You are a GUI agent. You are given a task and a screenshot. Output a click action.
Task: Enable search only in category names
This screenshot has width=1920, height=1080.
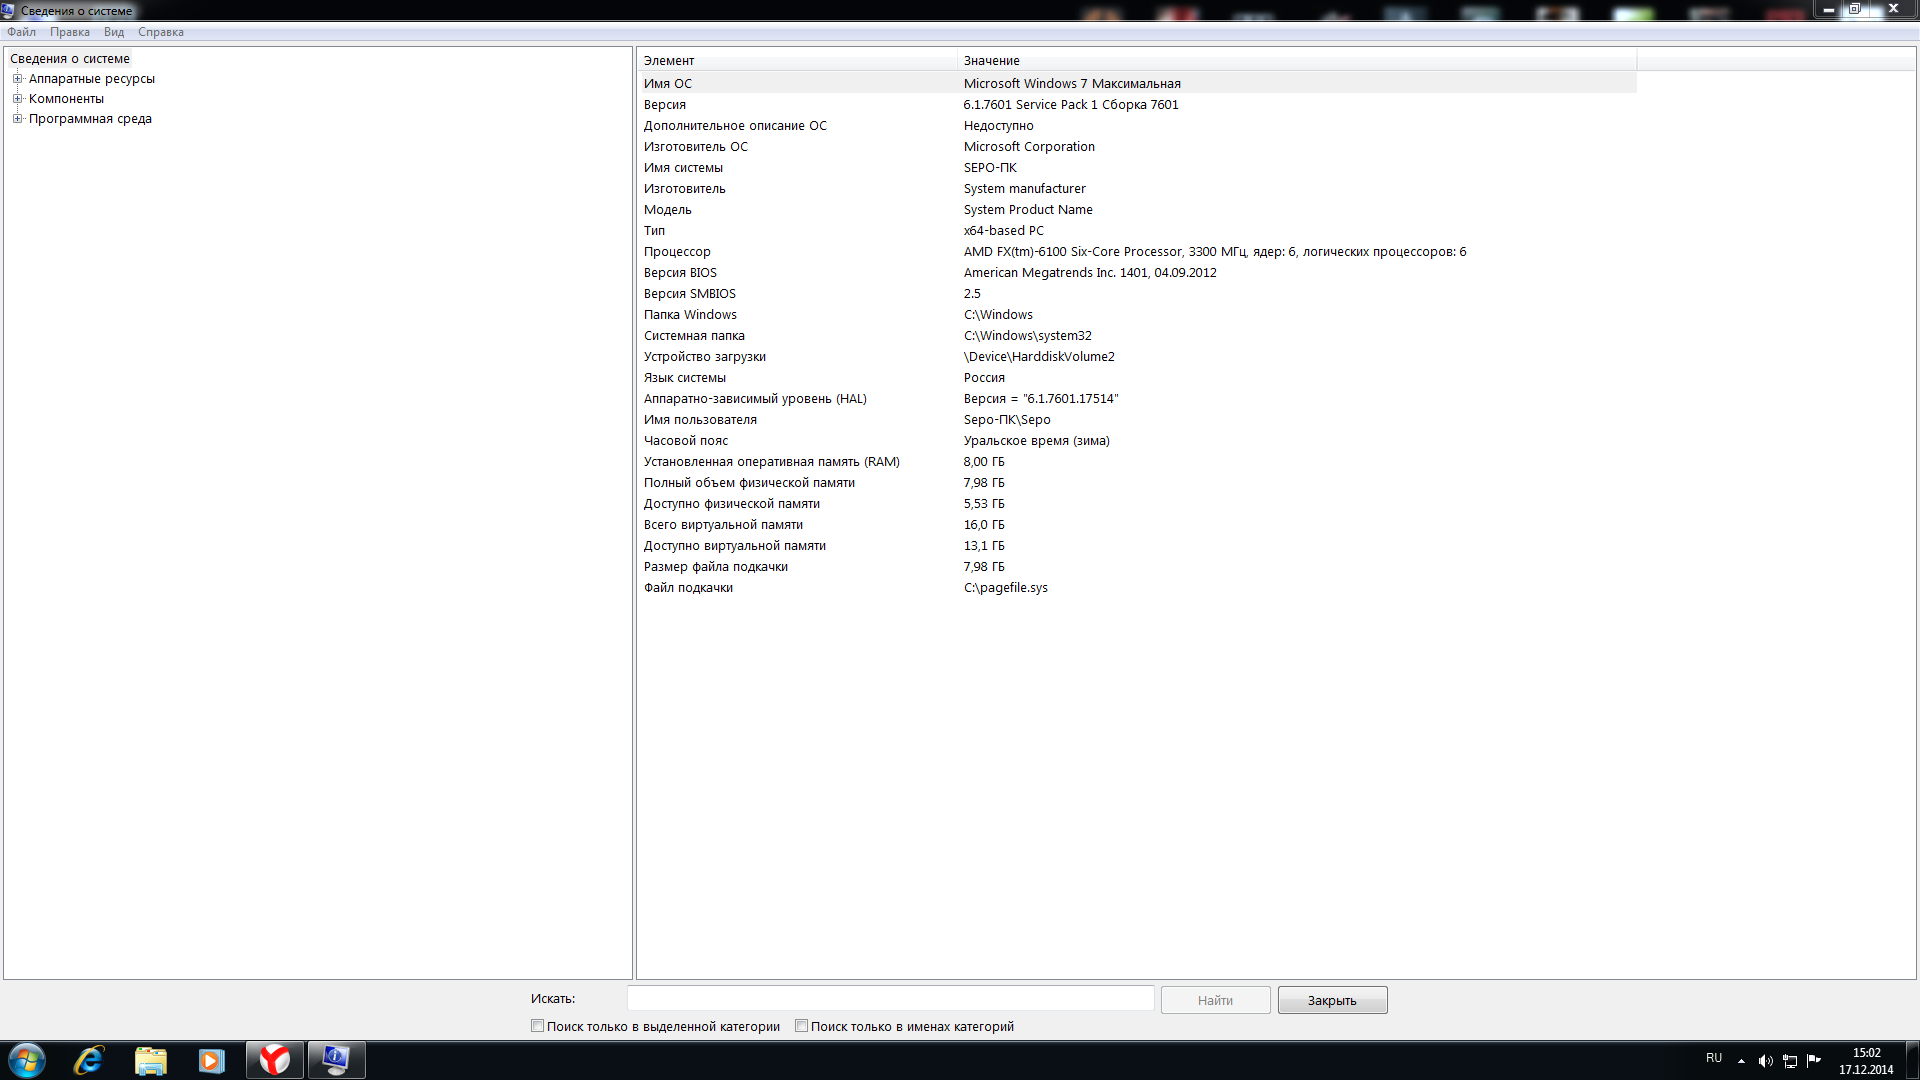coord(801,1026)
